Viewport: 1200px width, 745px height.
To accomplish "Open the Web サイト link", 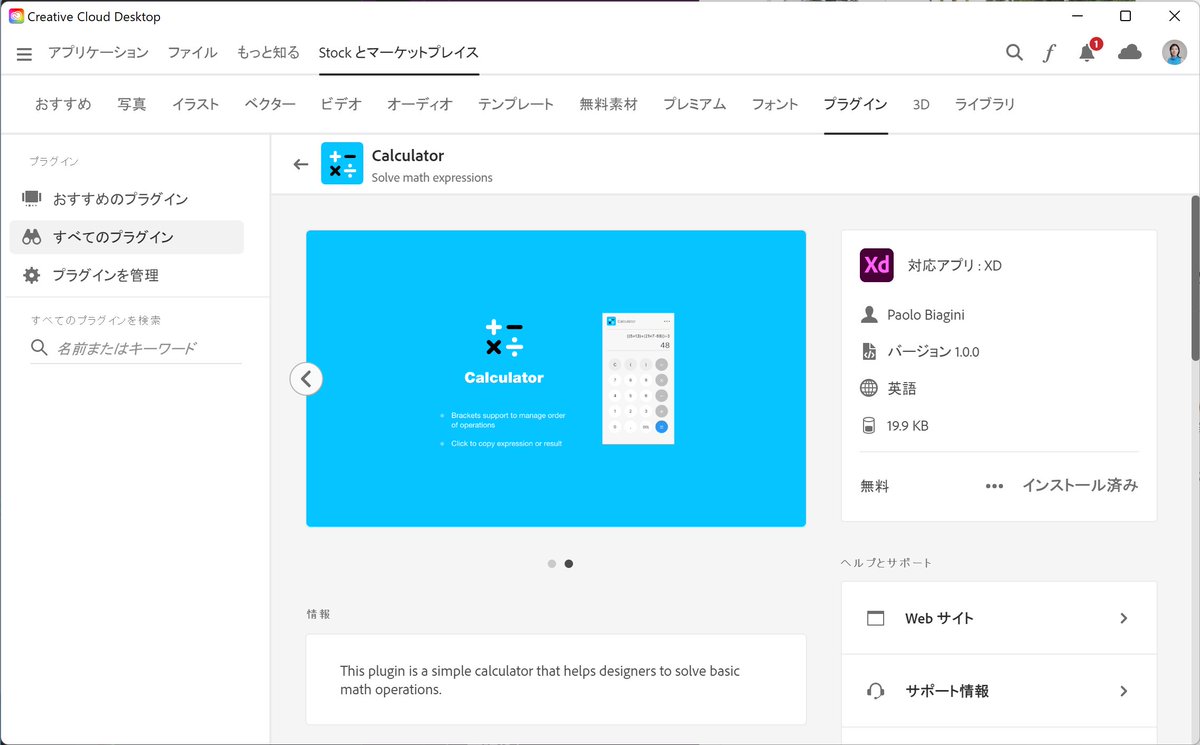I will [x=999, y=618].
